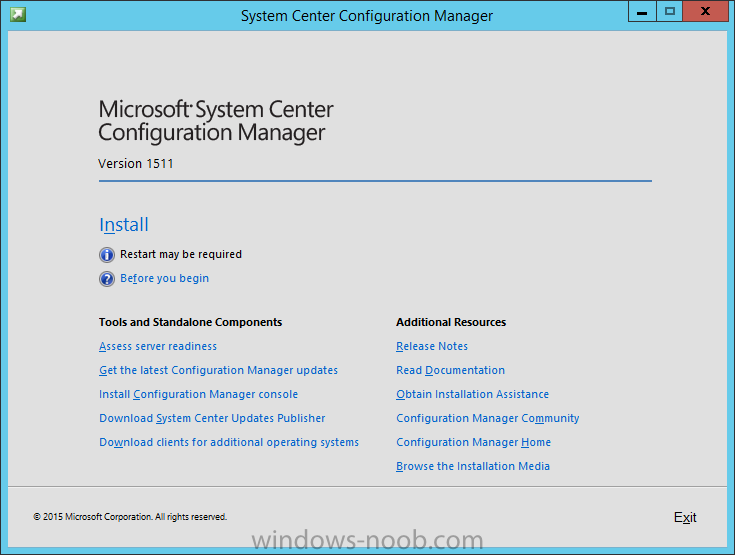The image size is (735, 555).
Task: Open Read Documentation link
Action: coord(450,370)
